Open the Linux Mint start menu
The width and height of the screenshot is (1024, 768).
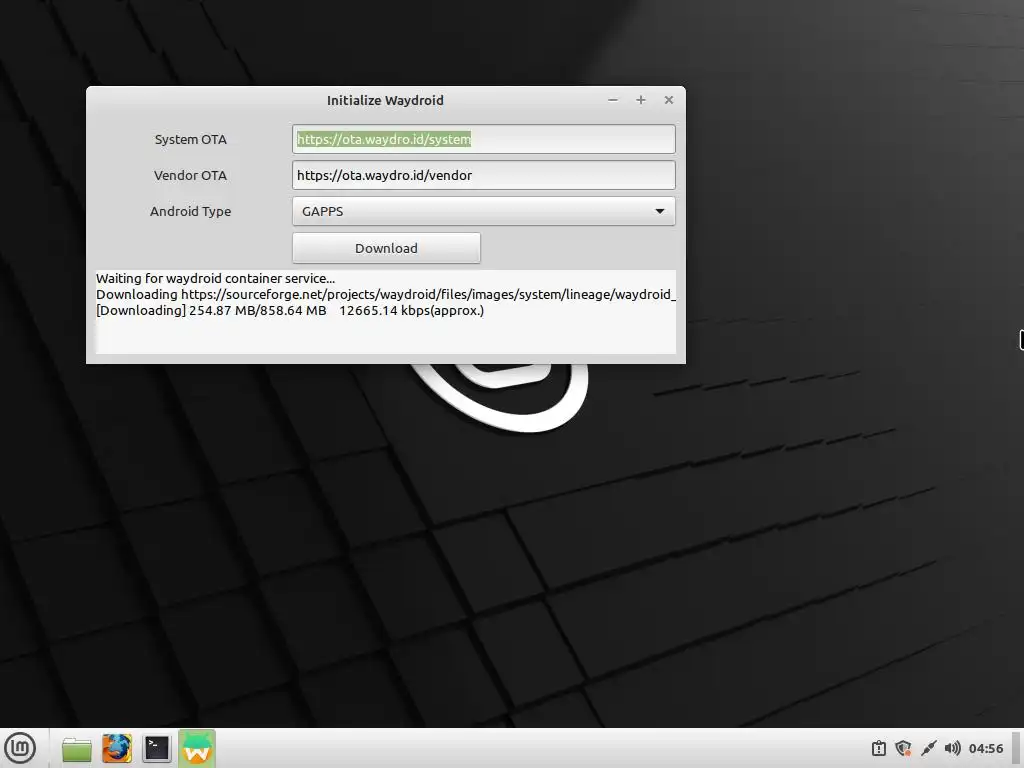pos(20,748)
